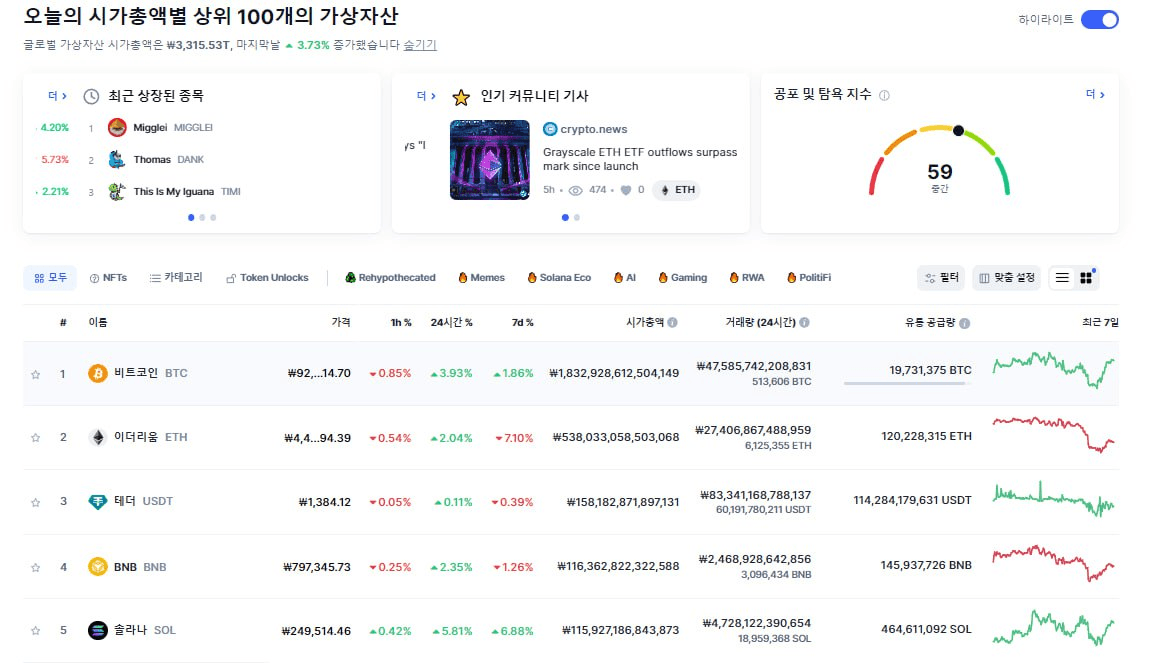Select the RWA category
This screenshot has width=1173, height=663.
coord(747,278)
